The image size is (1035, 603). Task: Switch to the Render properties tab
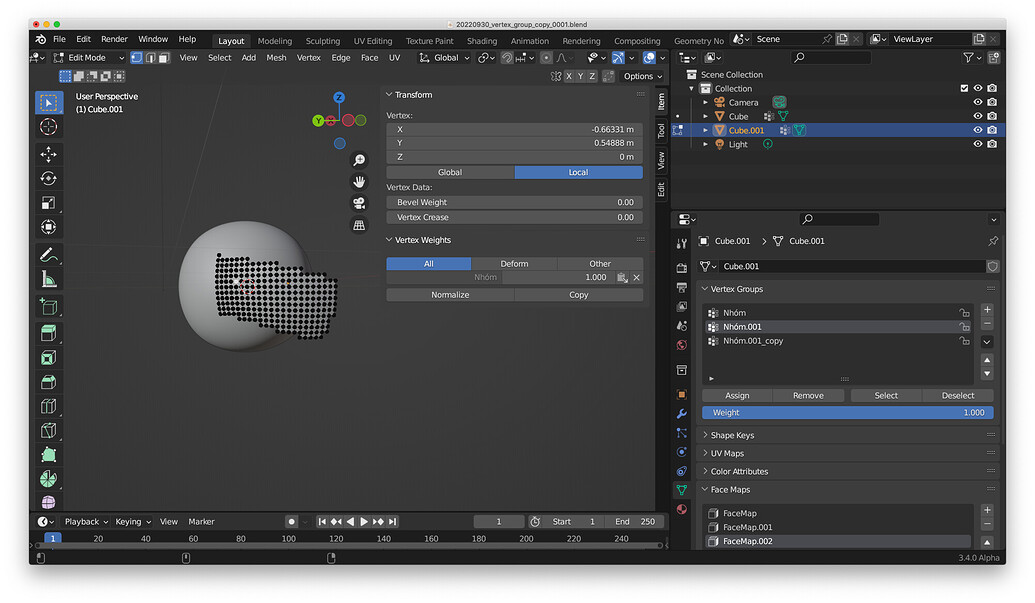click(683, 267)
